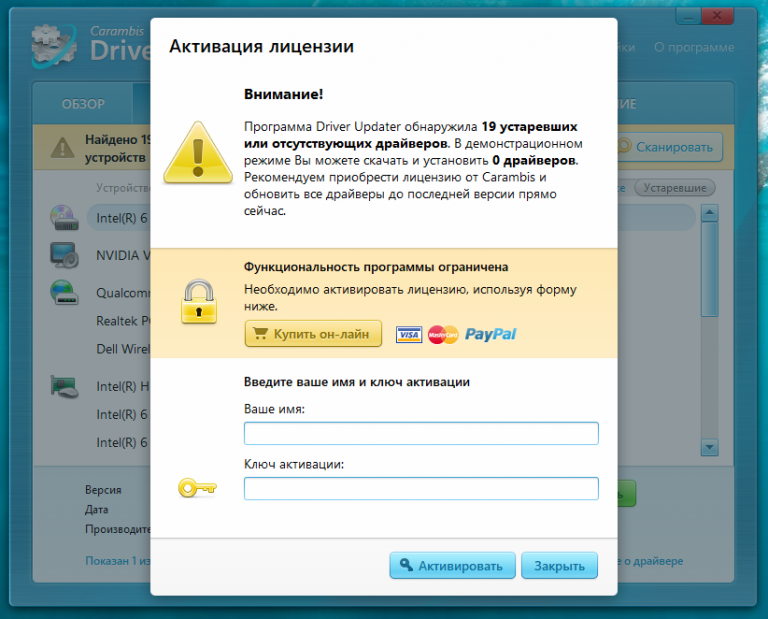Click Купить он-лайн button
Viewport: 768px width, 619px height.
pyautogui.click(x=313, y=333)
